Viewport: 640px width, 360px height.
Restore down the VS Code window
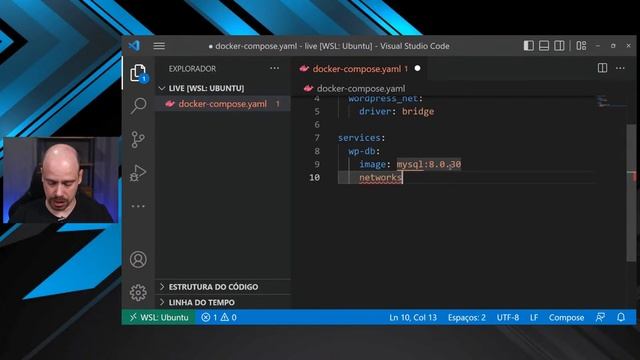click(613, 46)
